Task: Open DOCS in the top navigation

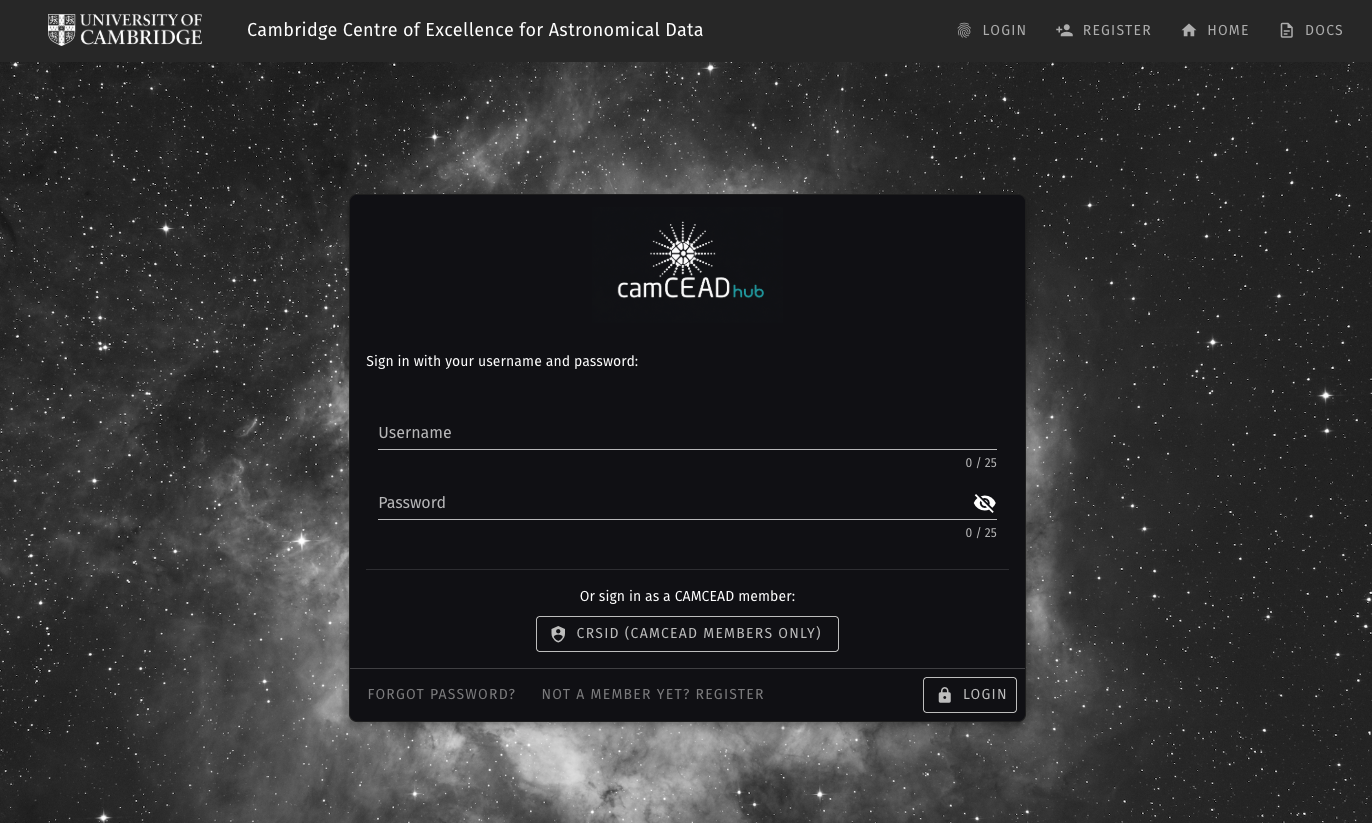Action: coord(1312,31)
